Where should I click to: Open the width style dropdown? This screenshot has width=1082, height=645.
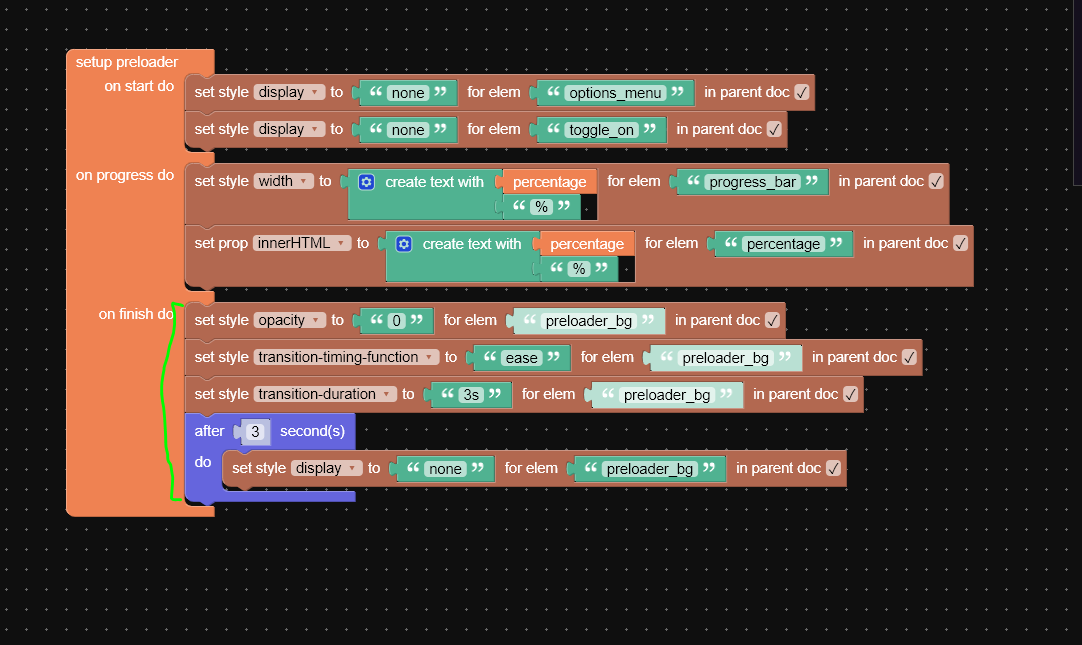pyautogui.click(x=284, y=181)
